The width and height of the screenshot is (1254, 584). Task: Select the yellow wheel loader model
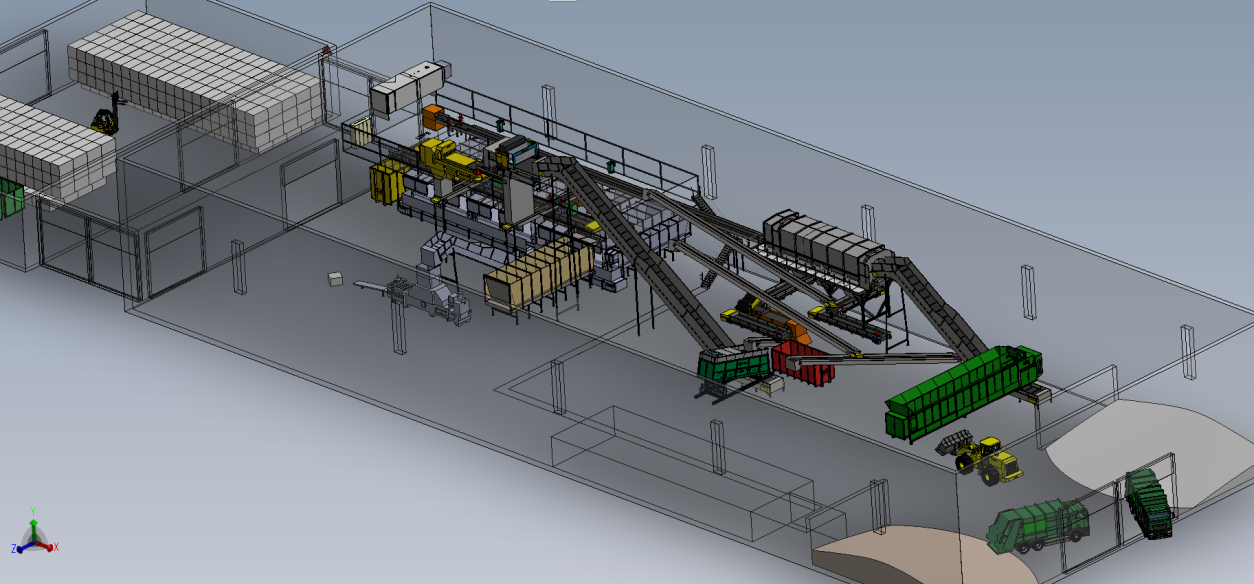click(981, 456)
